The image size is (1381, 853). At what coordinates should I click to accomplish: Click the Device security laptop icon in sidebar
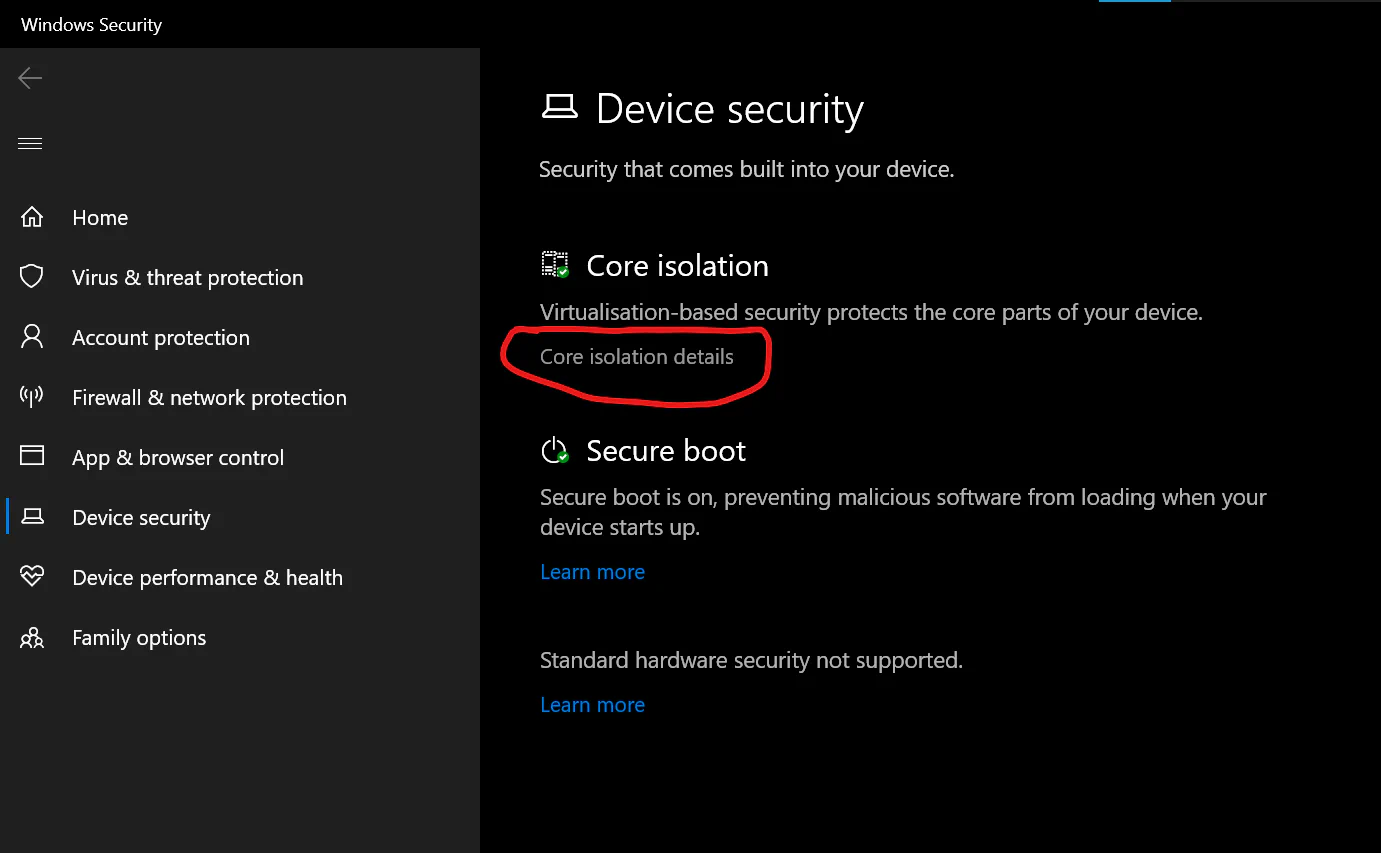[x=32, y=517]
